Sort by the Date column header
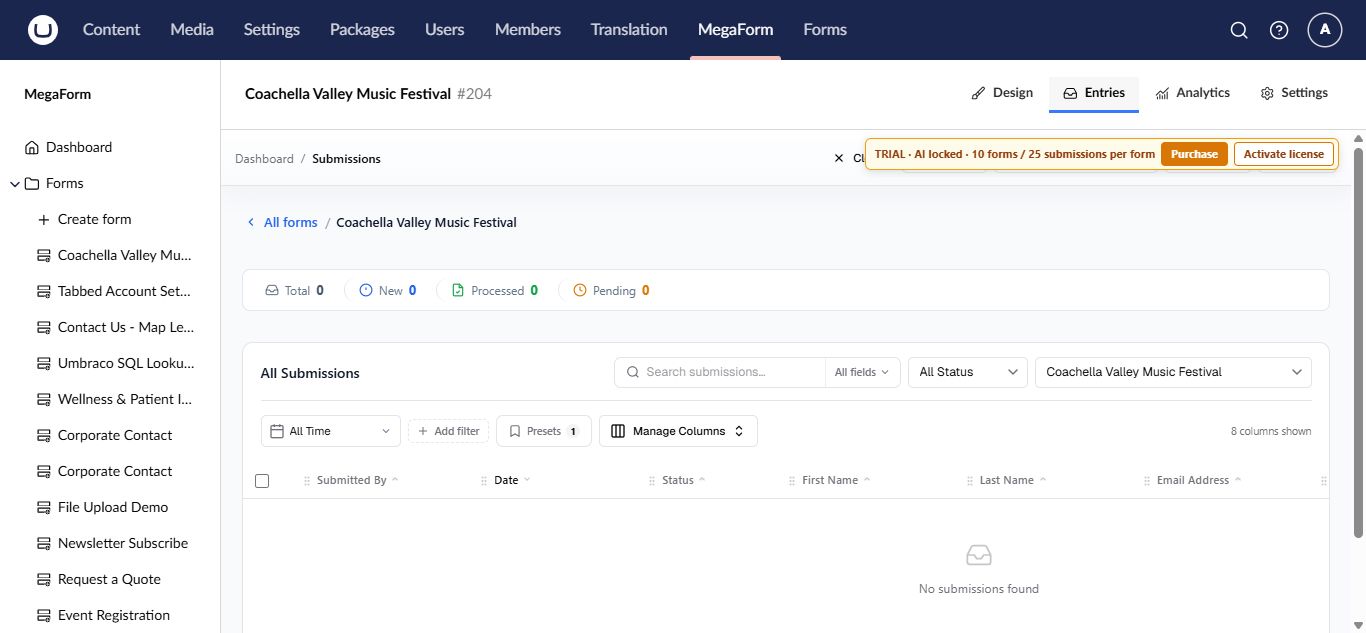This screenshot has height=633, width=1366. pyautogui.click(x=512, y=480)
